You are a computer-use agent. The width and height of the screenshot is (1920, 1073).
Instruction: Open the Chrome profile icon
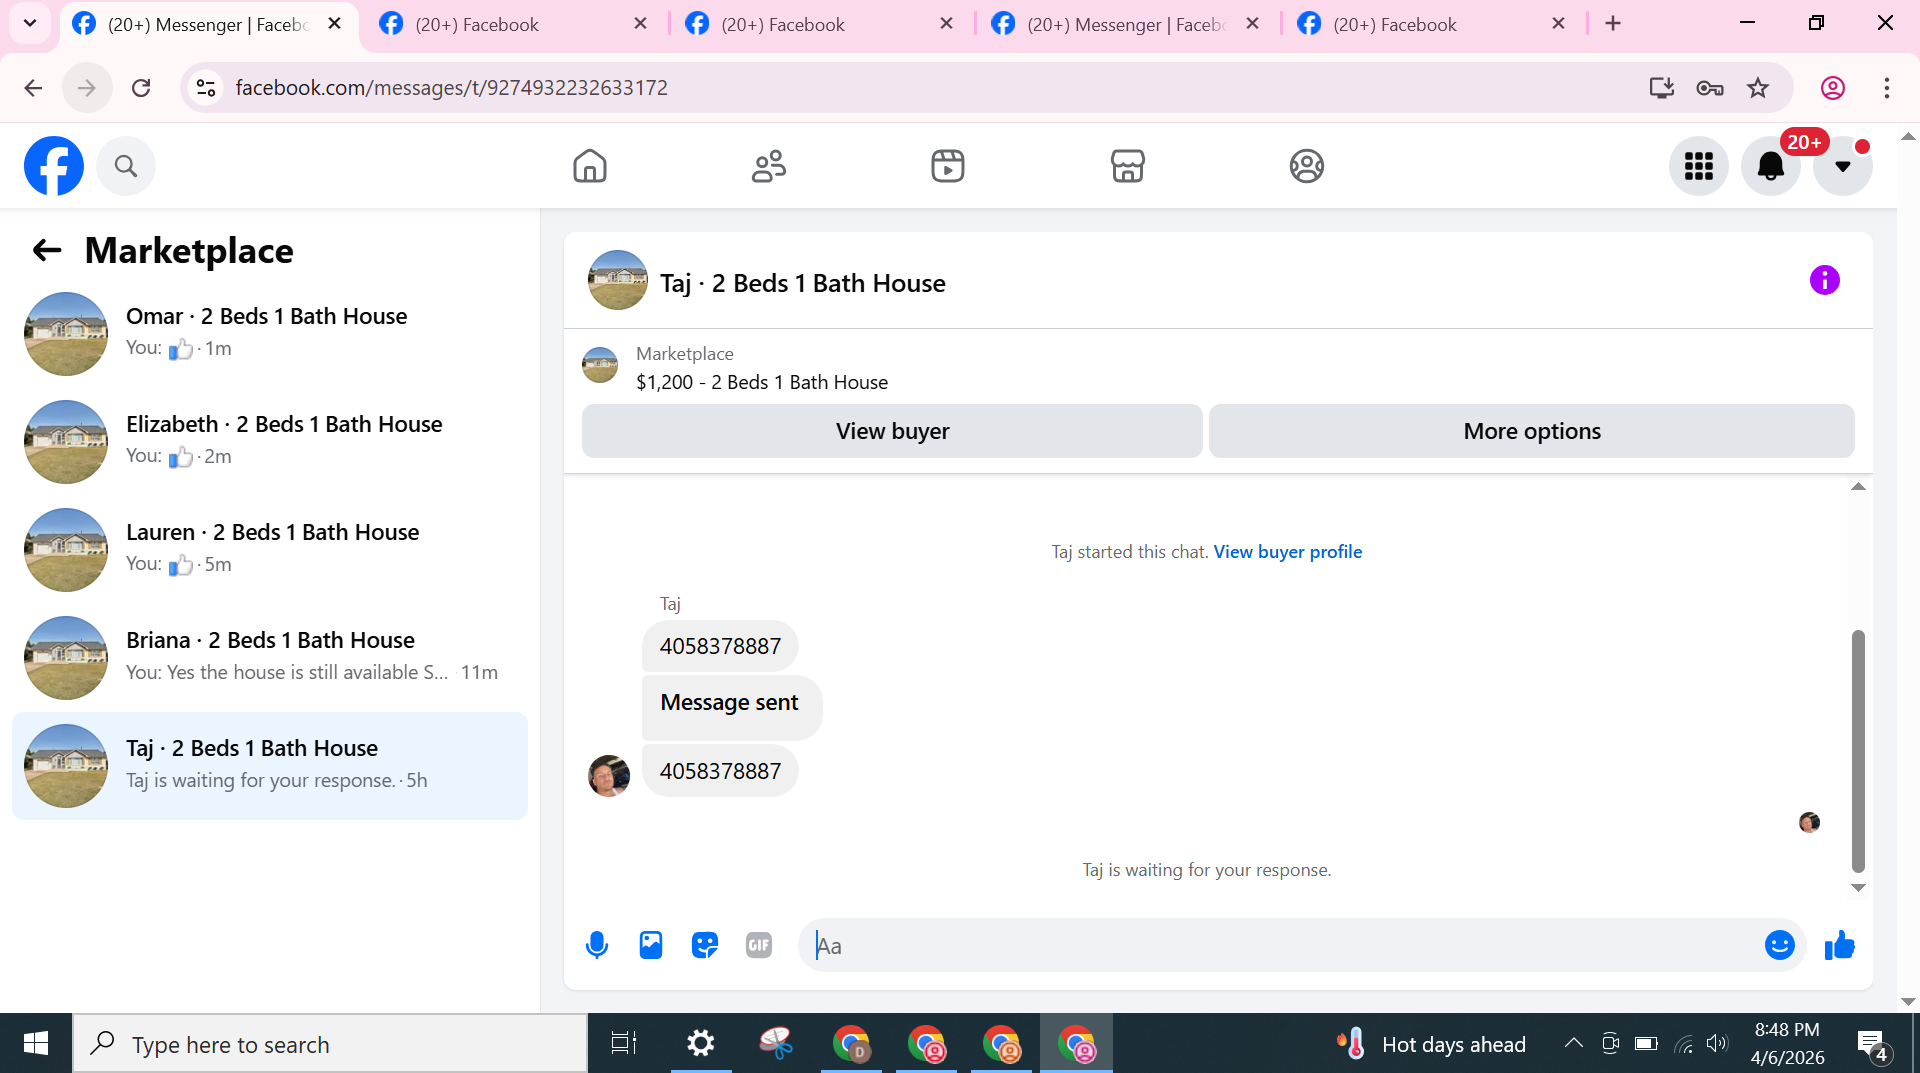coord(1833,88)
